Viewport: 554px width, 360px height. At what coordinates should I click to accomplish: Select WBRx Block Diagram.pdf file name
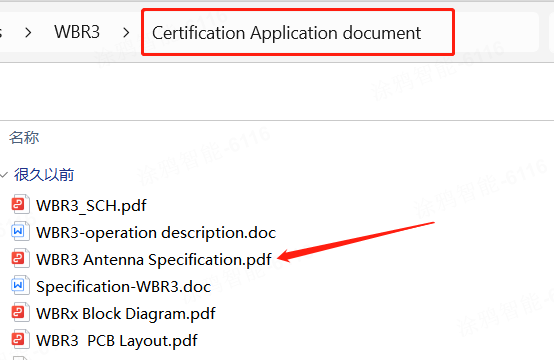[126, 314]
